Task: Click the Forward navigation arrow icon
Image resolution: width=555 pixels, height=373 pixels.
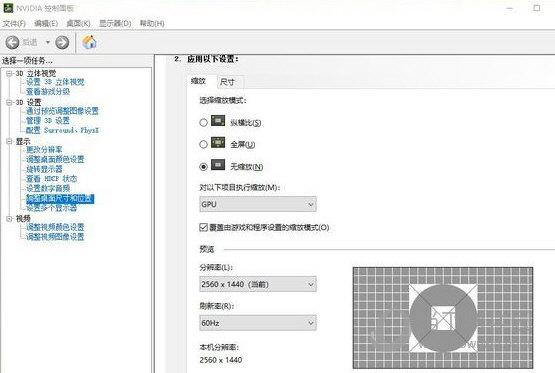Action: [62, 42]
